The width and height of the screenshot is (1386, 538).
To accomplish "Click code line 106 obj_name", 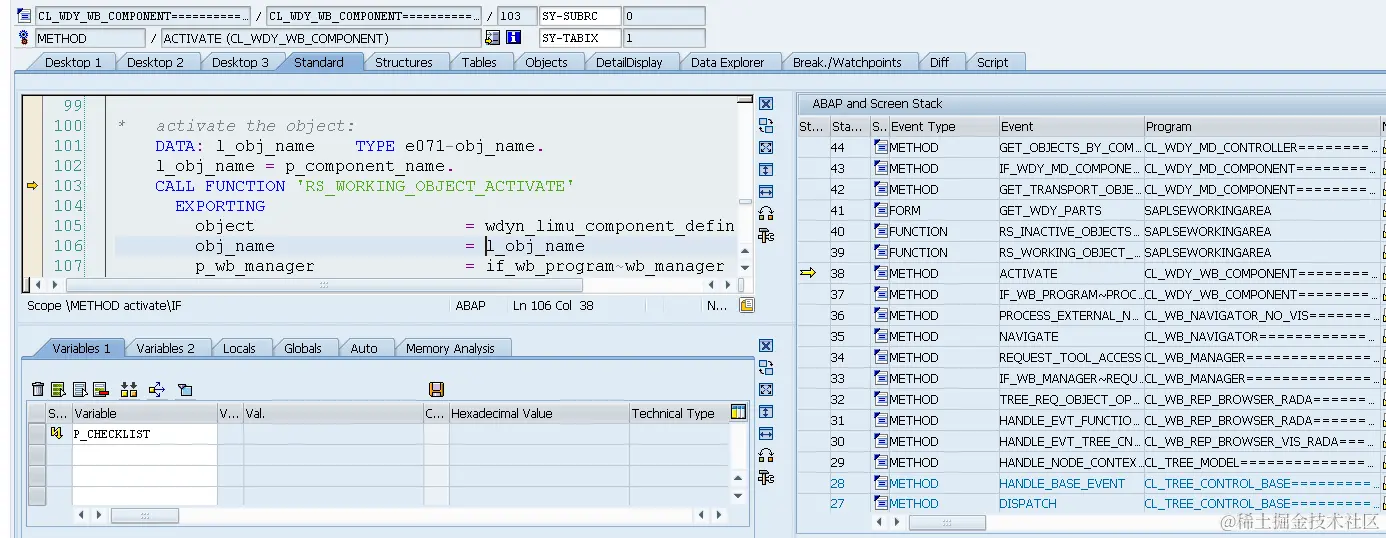I will click(234, 246).
